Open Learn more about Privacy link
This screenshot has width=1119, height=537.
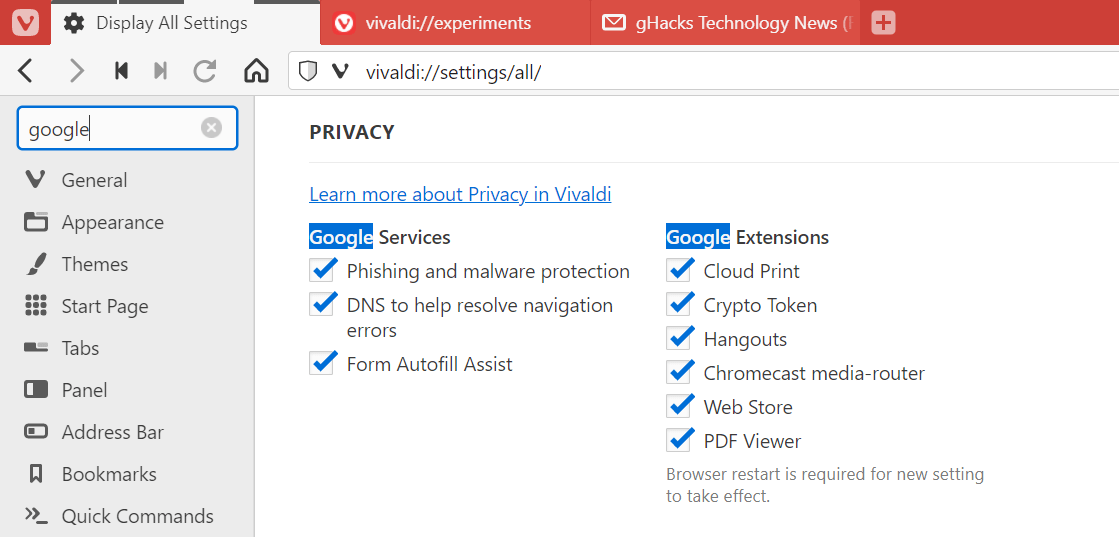(460, 194)
